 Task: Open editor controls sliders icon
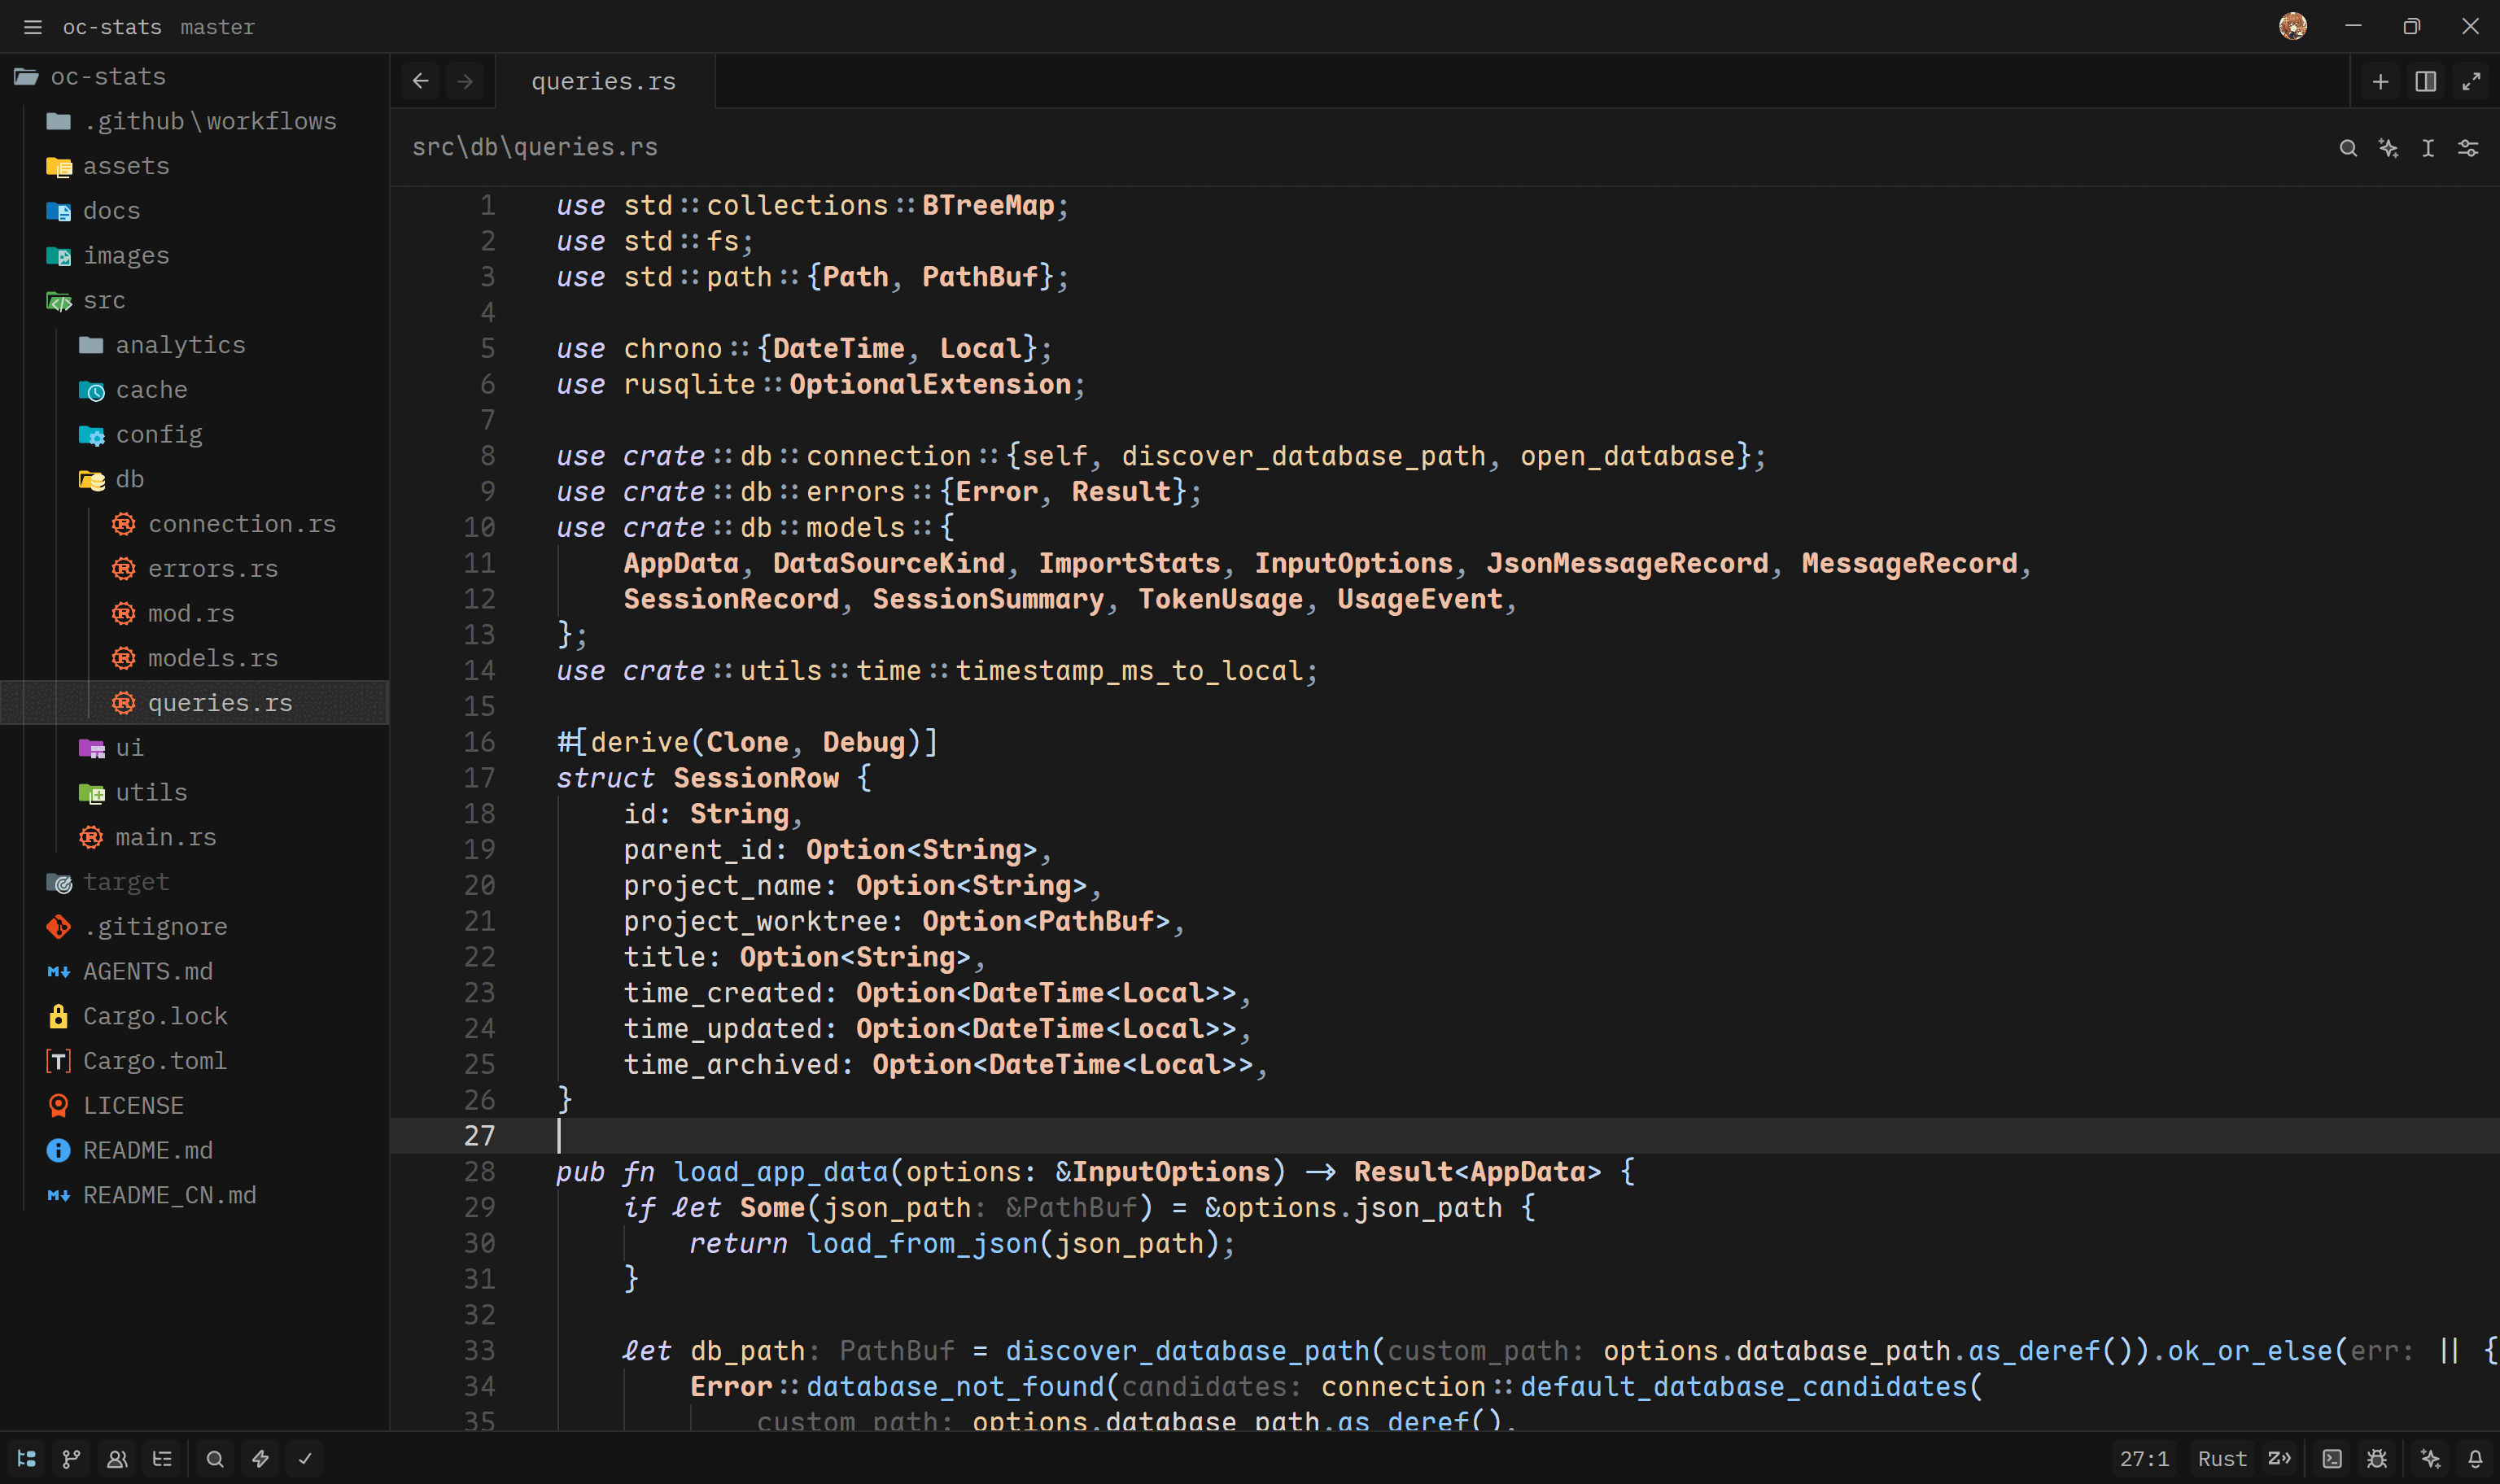coord(2468,148)
